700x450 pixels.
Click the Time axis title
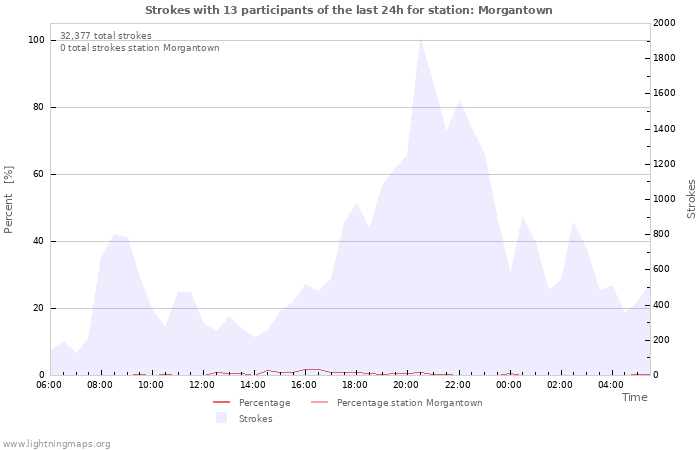pyautogui.click(x=634, y=397)
